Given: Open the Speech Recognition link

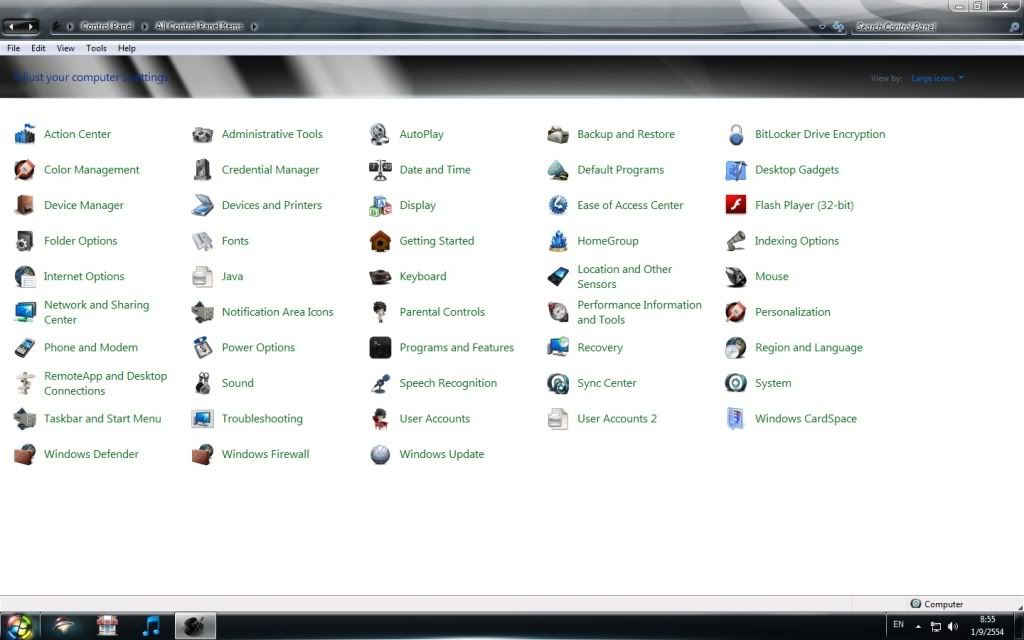Looking at the screenshot, I should (448, 383).
